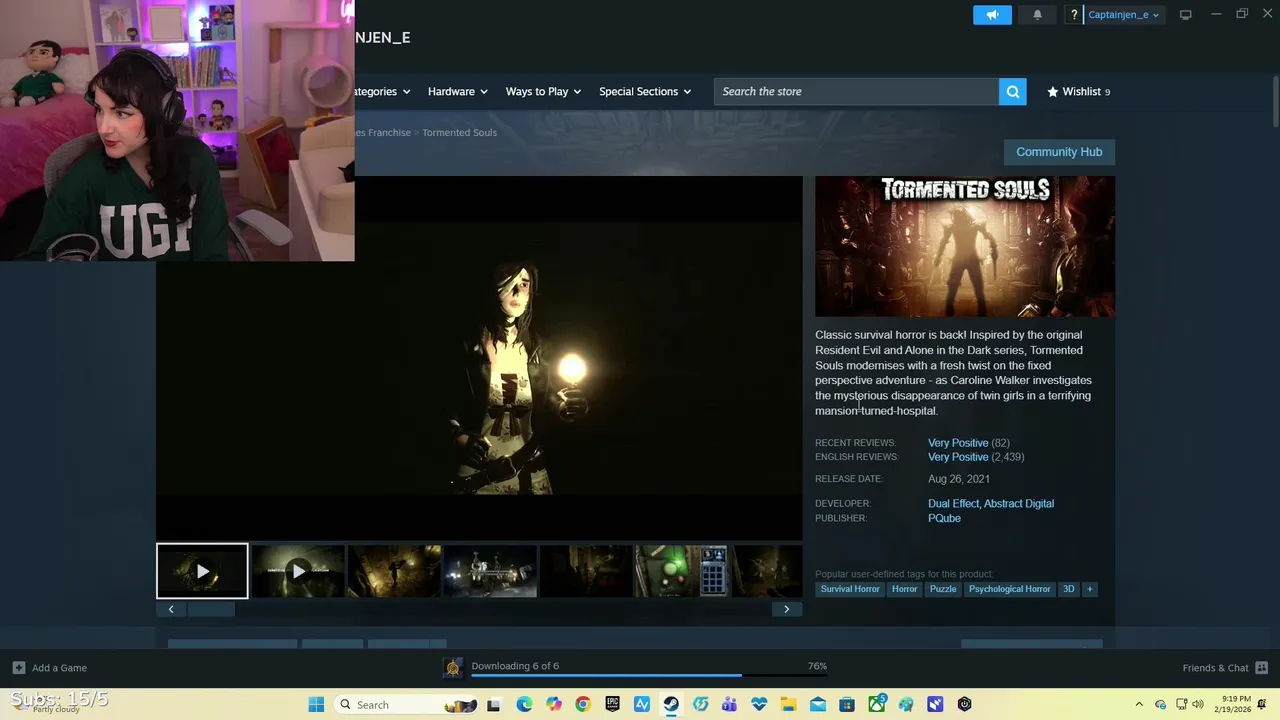Expand more tags with the plus button
The image size is (1280, 720).
(1090, 589)
